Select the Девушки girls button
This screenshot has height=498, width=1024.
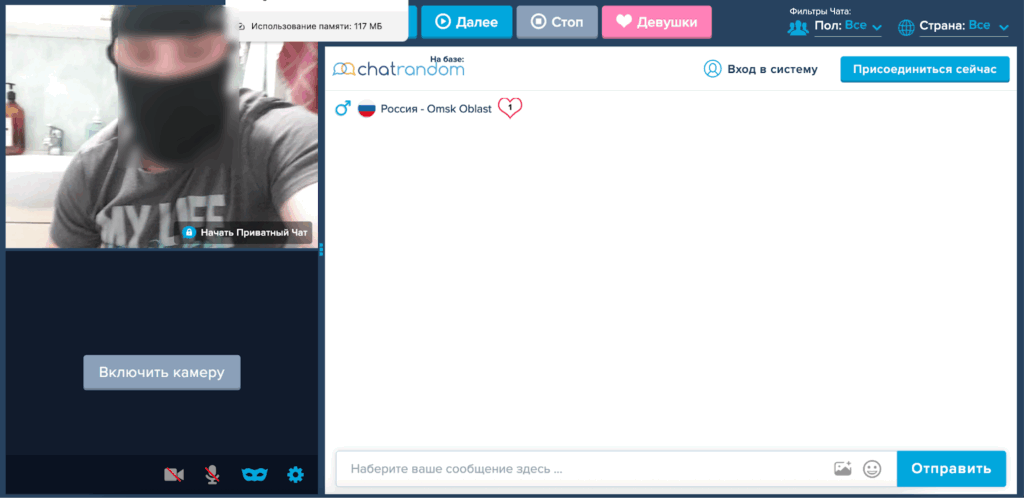[656, 21]
